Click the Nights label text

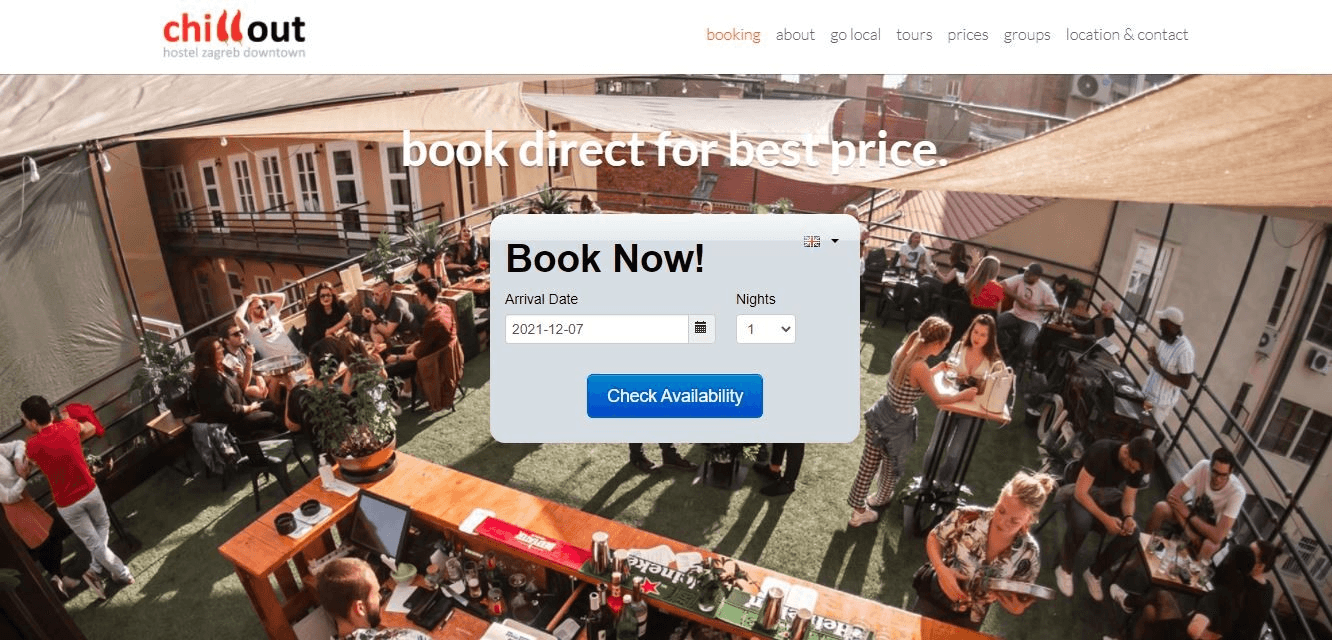pyautogui.click(x=756, y=299)
